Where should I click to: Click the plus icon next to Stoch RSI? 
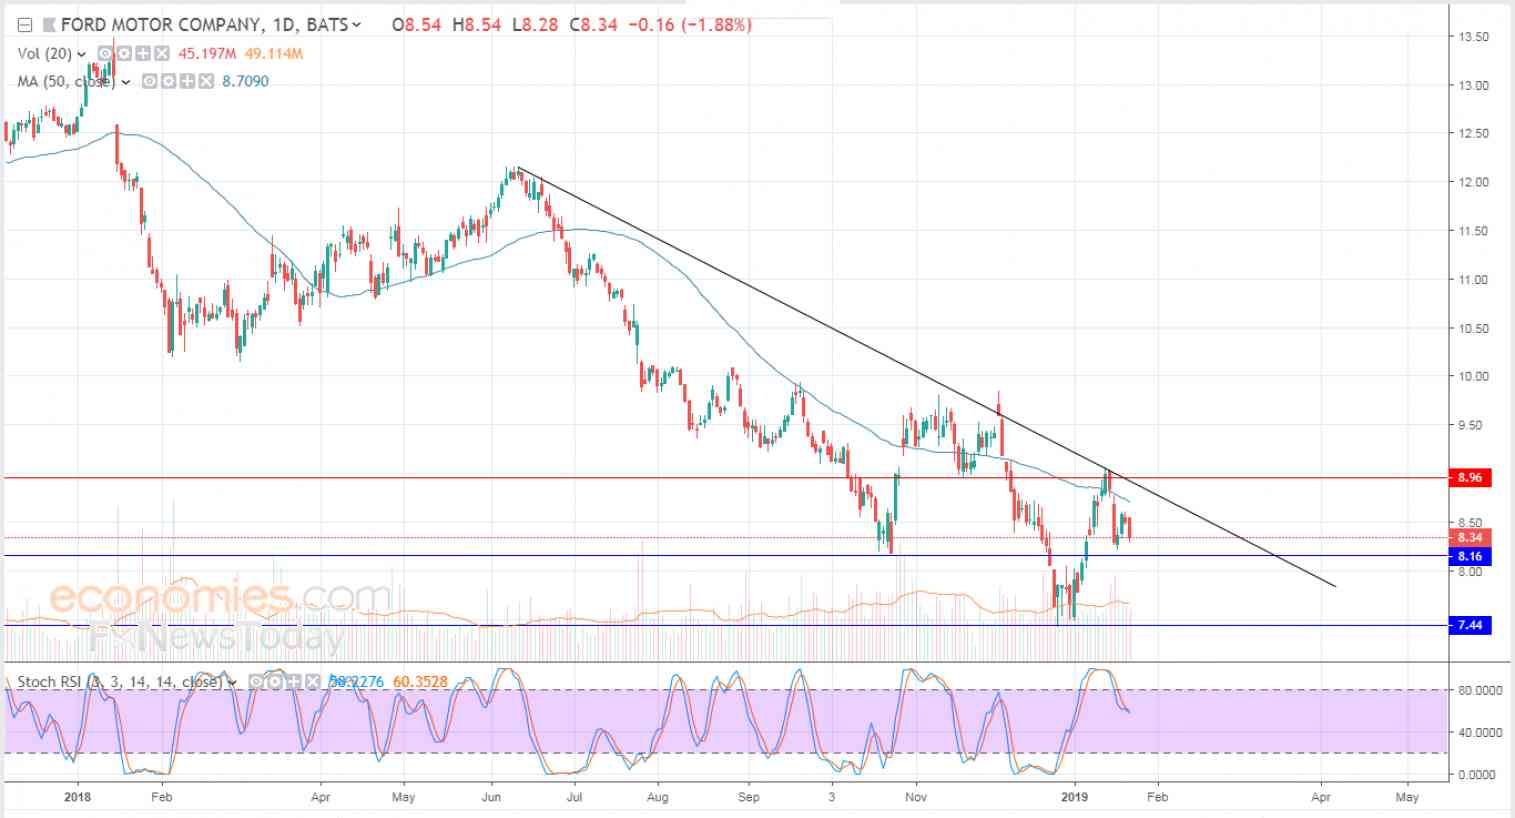[295, 682]
